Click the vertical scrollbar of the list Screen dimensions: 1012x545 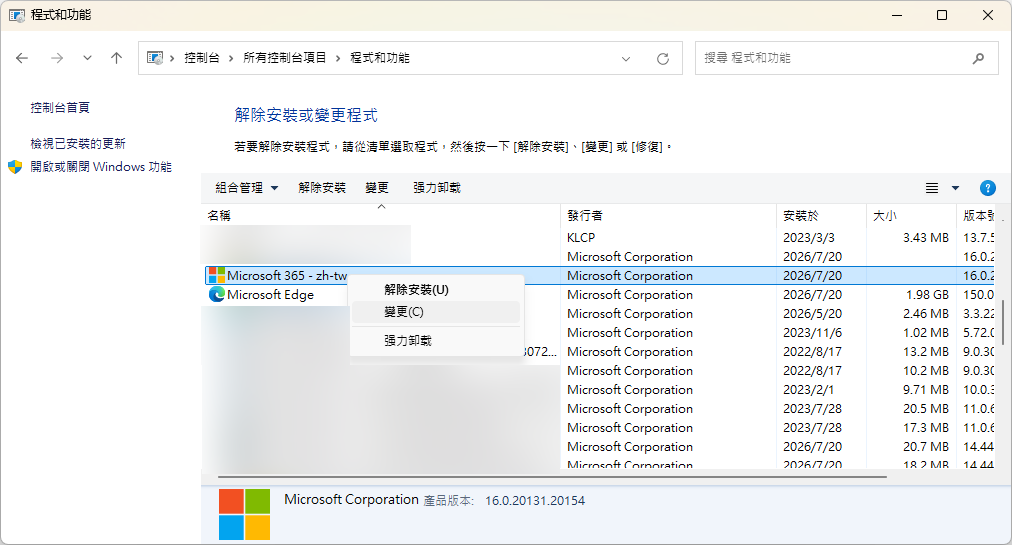pos(1002,322)
